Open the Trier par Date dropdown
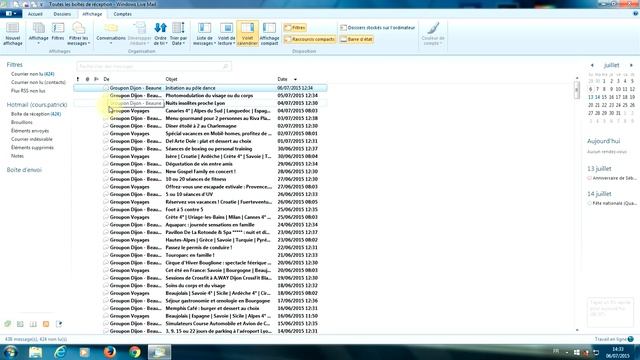The height and width of the screenshot is (360, 640). click(x=178, y=33)
